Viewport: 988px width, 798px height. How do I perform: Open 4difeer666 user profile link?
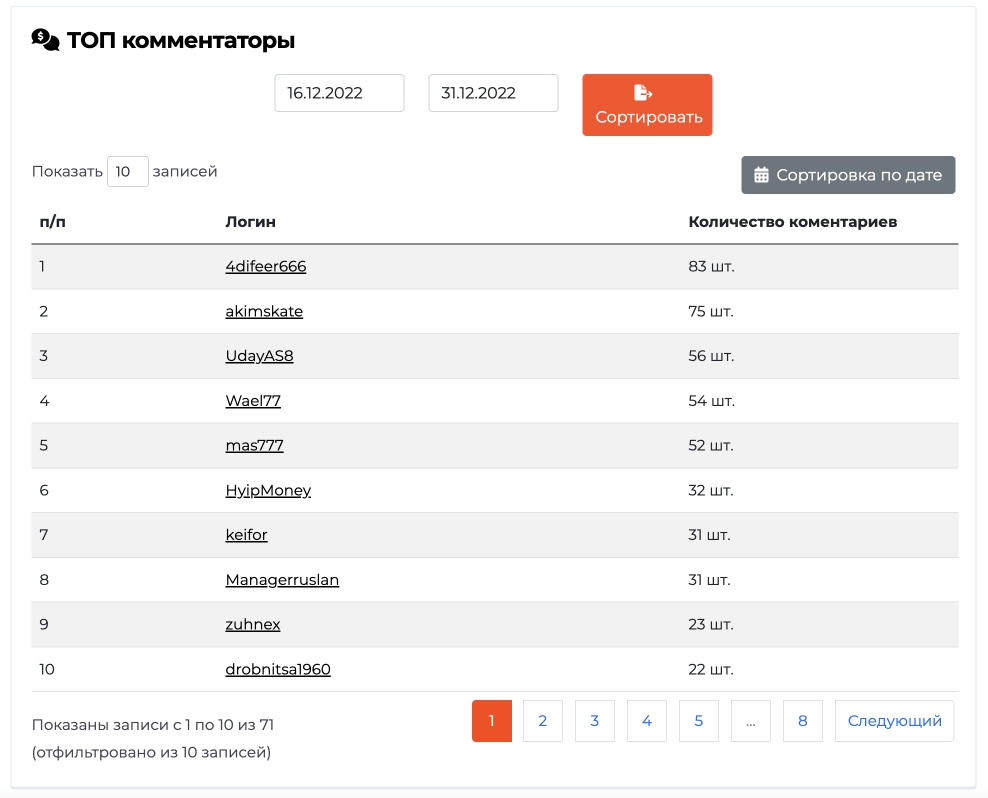coord(266,266)
